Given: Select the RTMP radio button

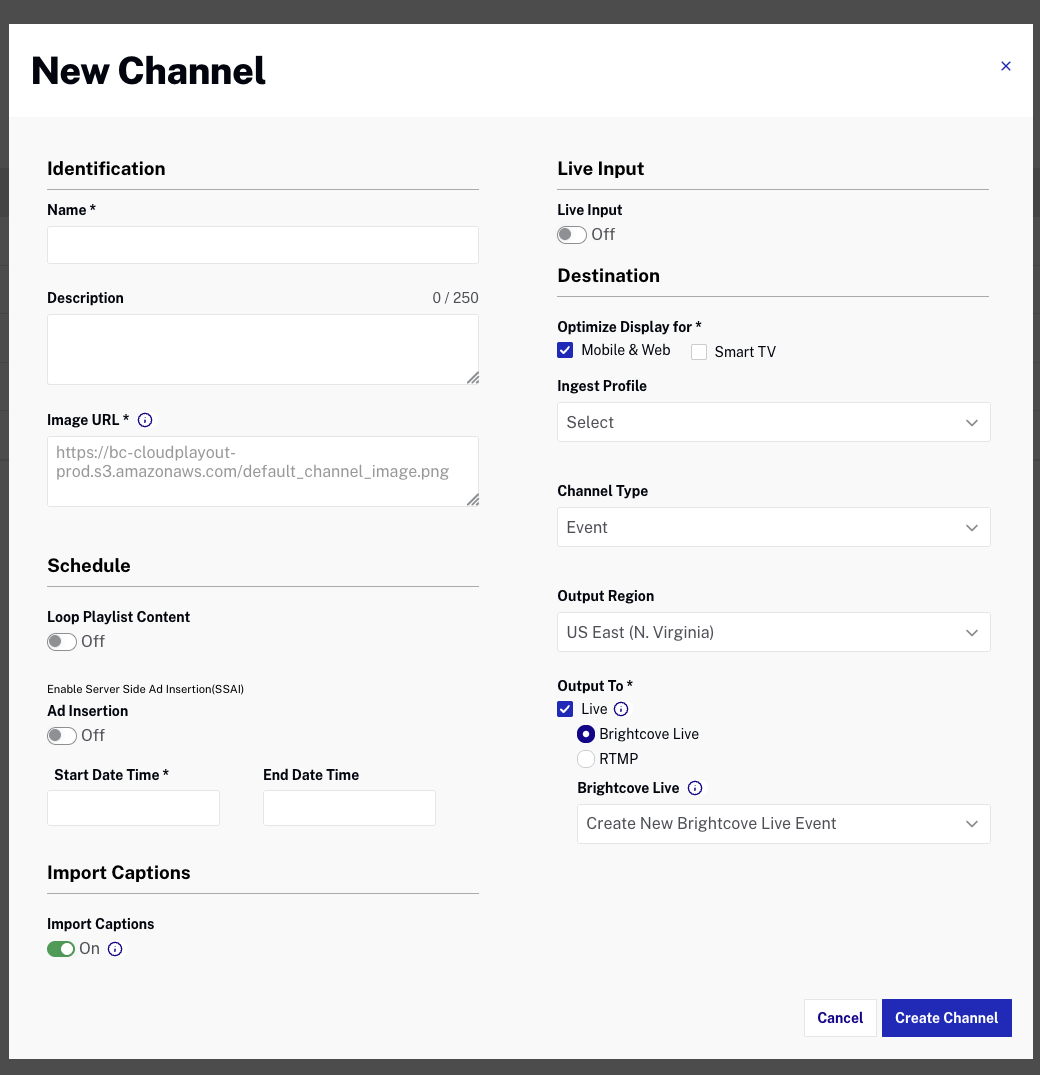Looking at the screenshot, I should pos(586,758).
